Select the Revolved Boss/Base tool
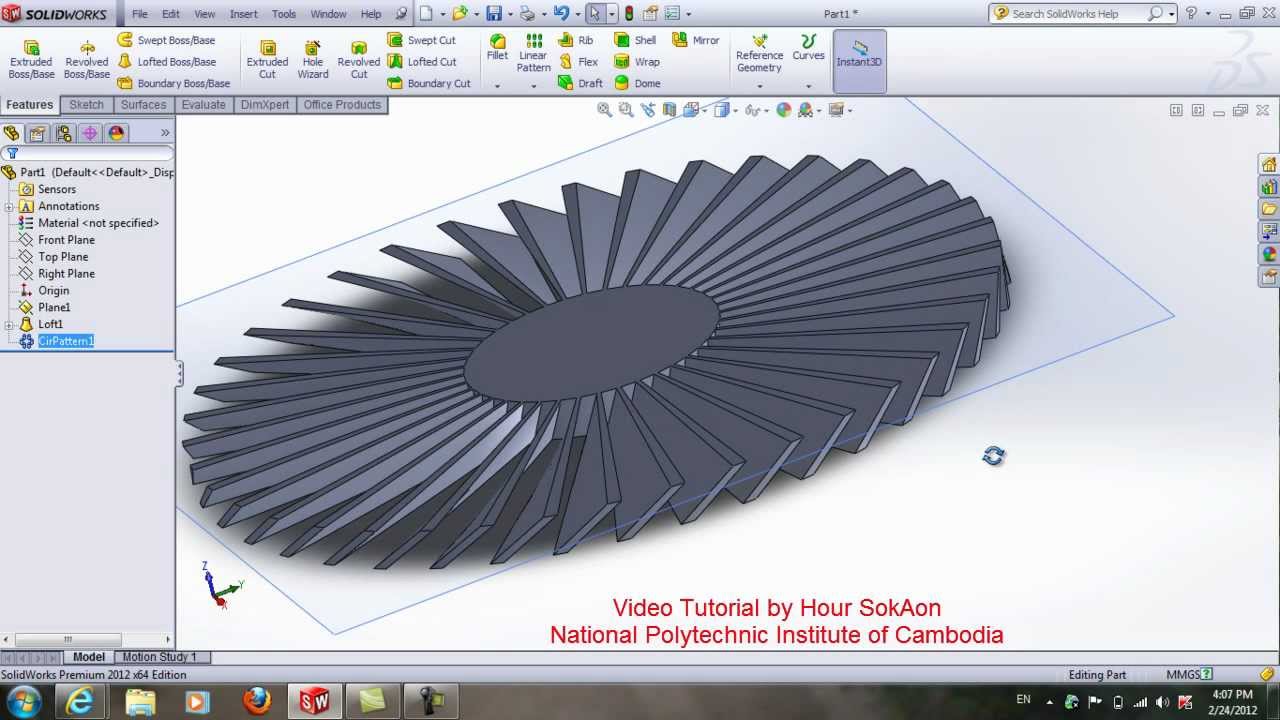Image resolution: width=1280 pixels, height=720 pixels. tap(87, 60)
